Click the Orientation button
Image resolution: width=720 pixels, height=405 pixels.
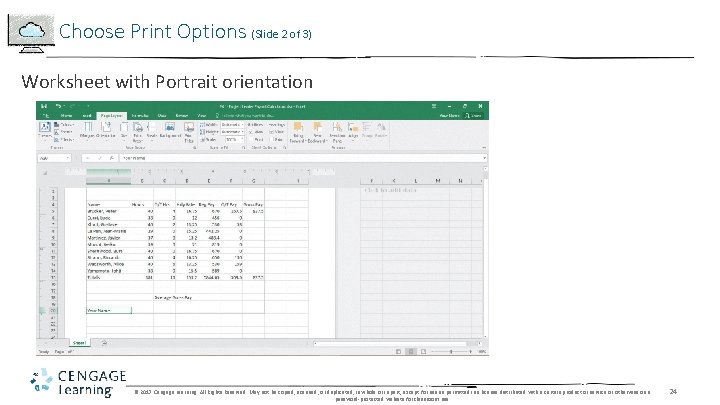[106, 131]
